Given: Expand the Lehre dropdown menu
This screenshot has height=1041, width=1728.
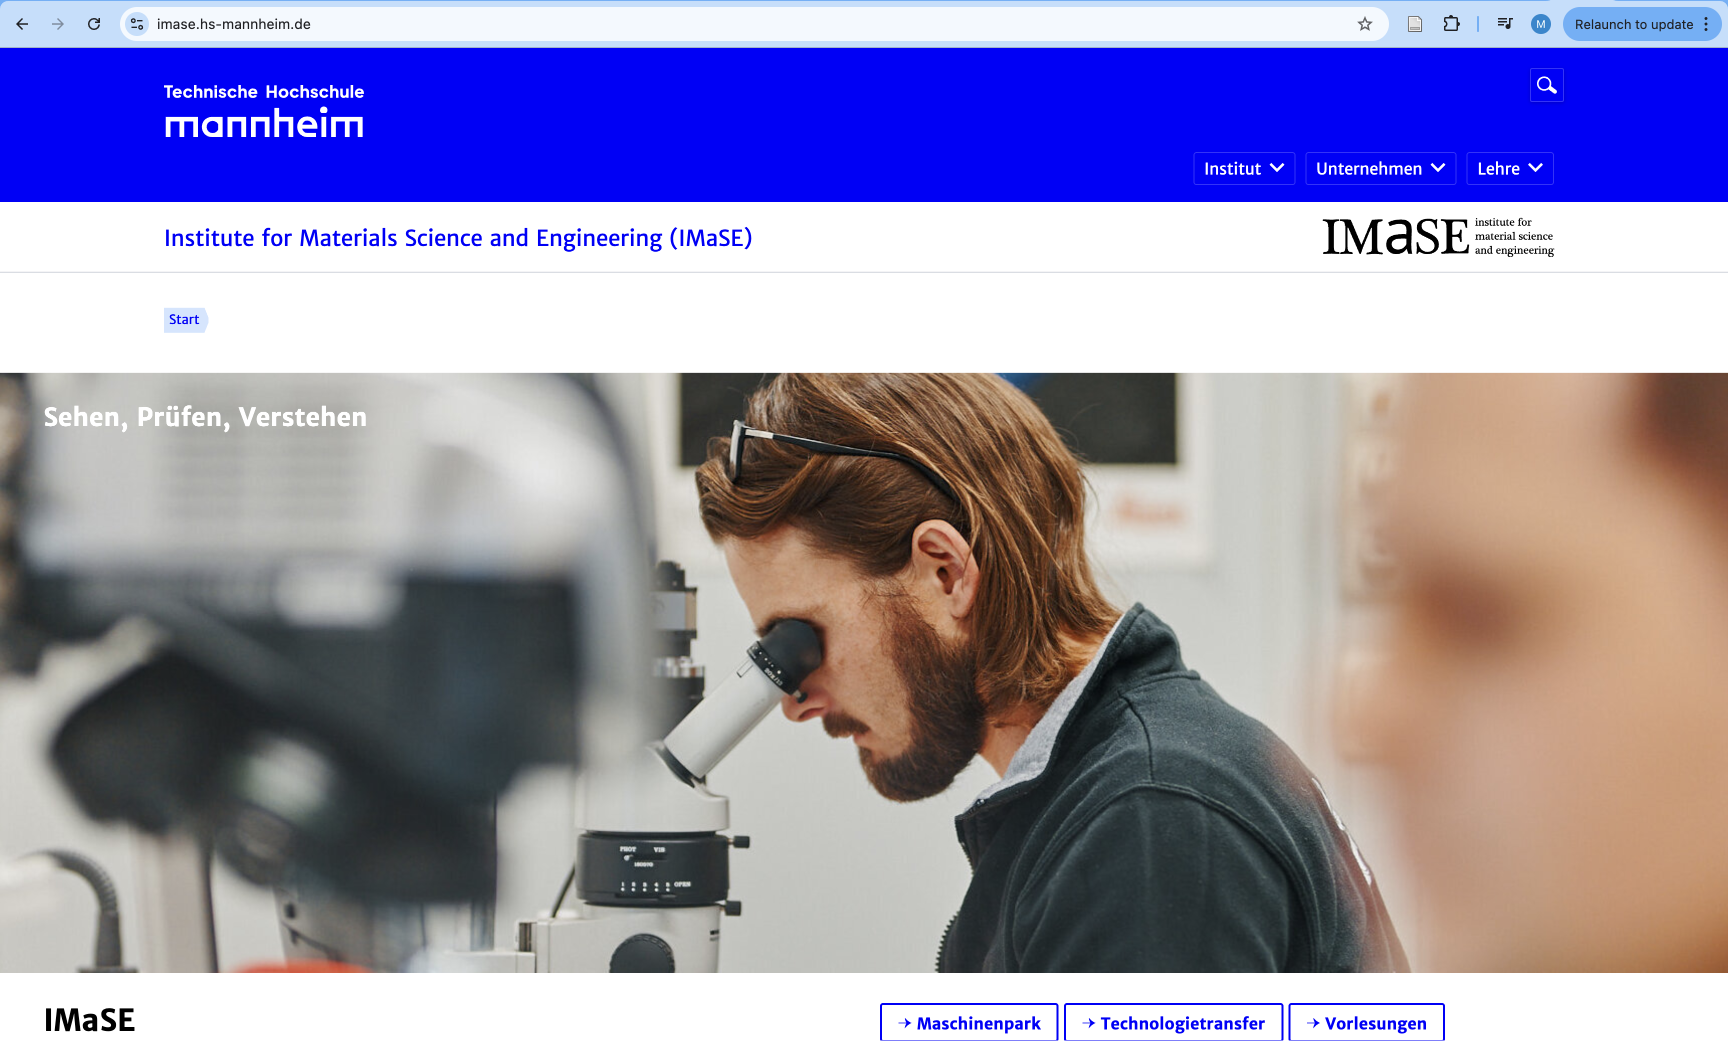Looking at the screenshot, I should point(1510,169).
